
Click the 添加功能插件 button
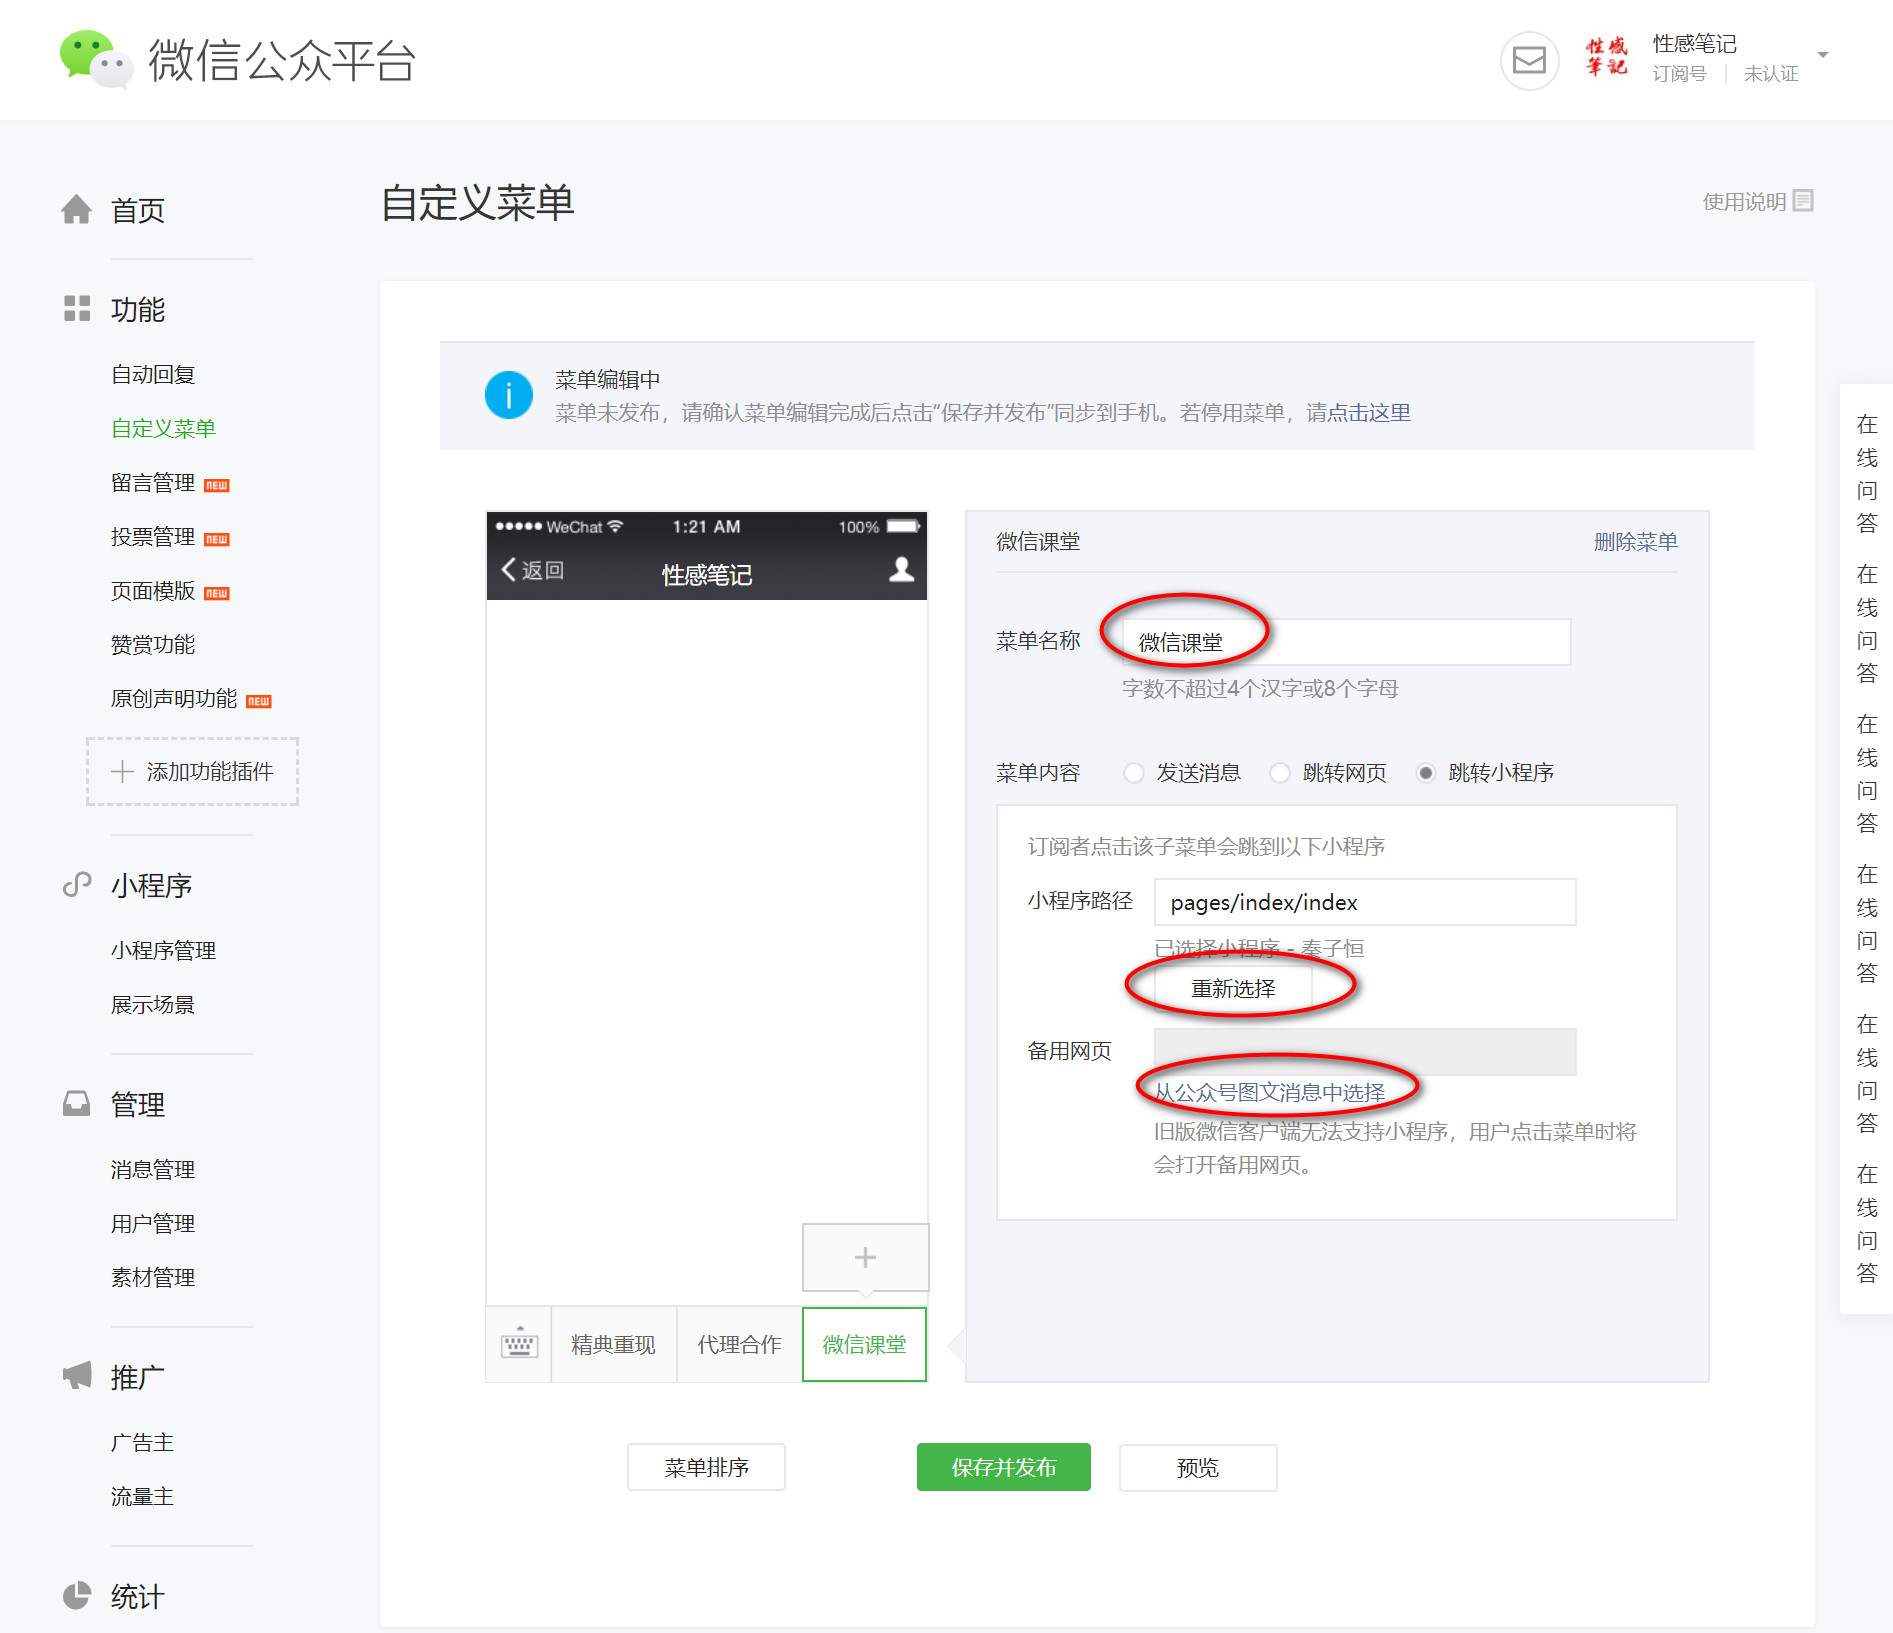point(192,771)
